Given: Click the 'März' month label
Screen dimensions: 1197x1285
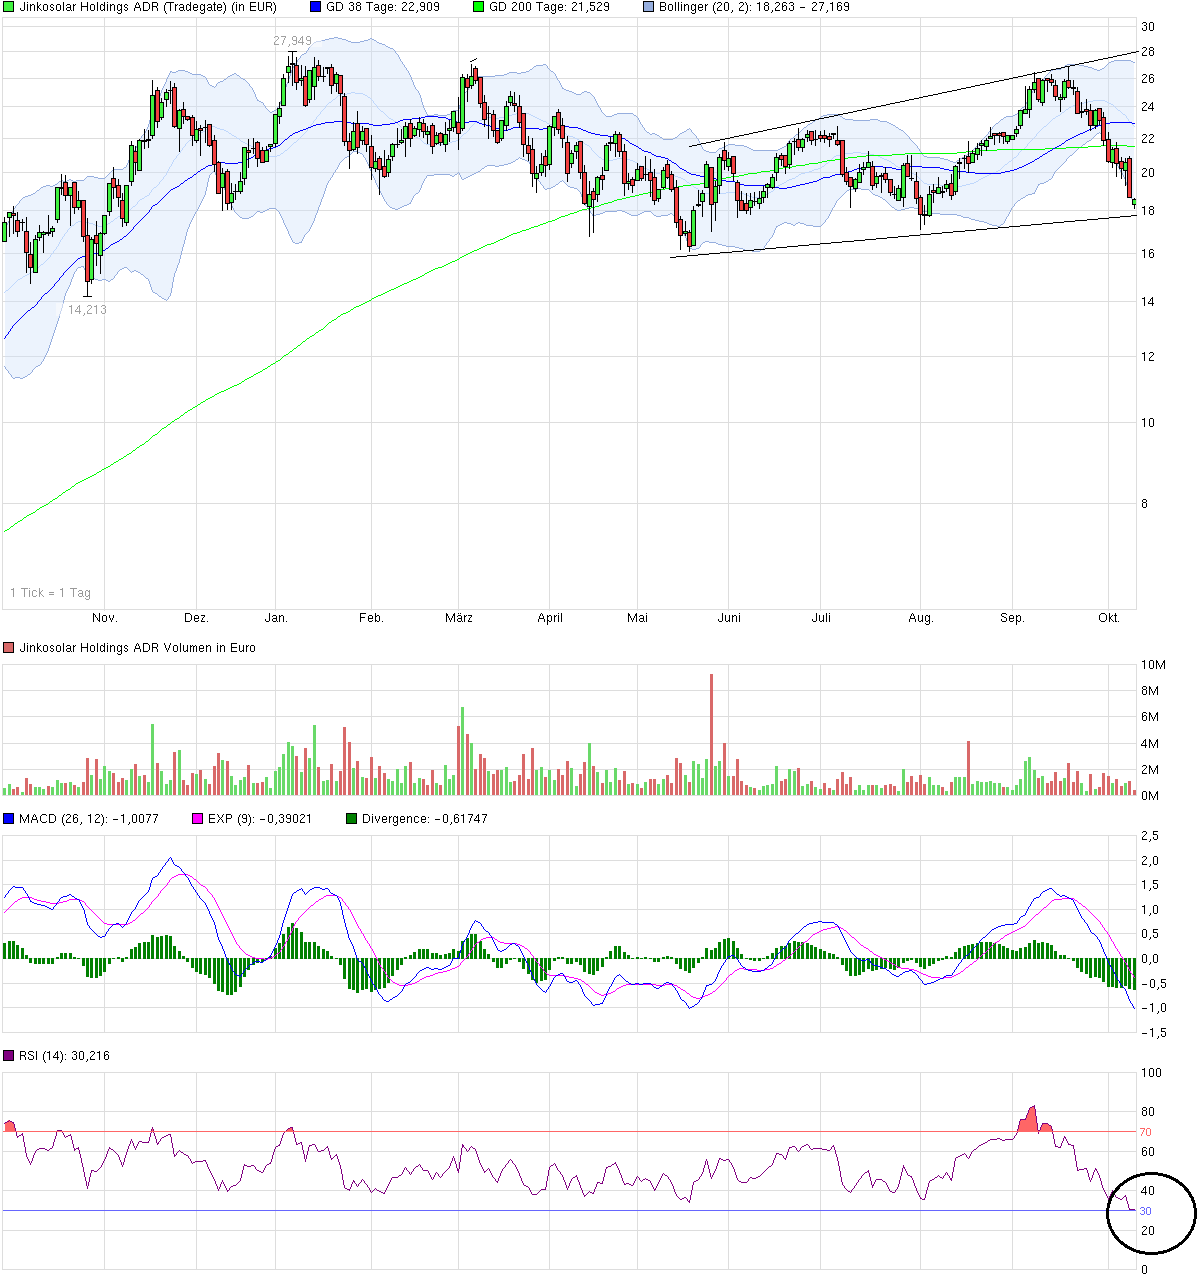Looking at the screenshot, I should pos(459,618).
